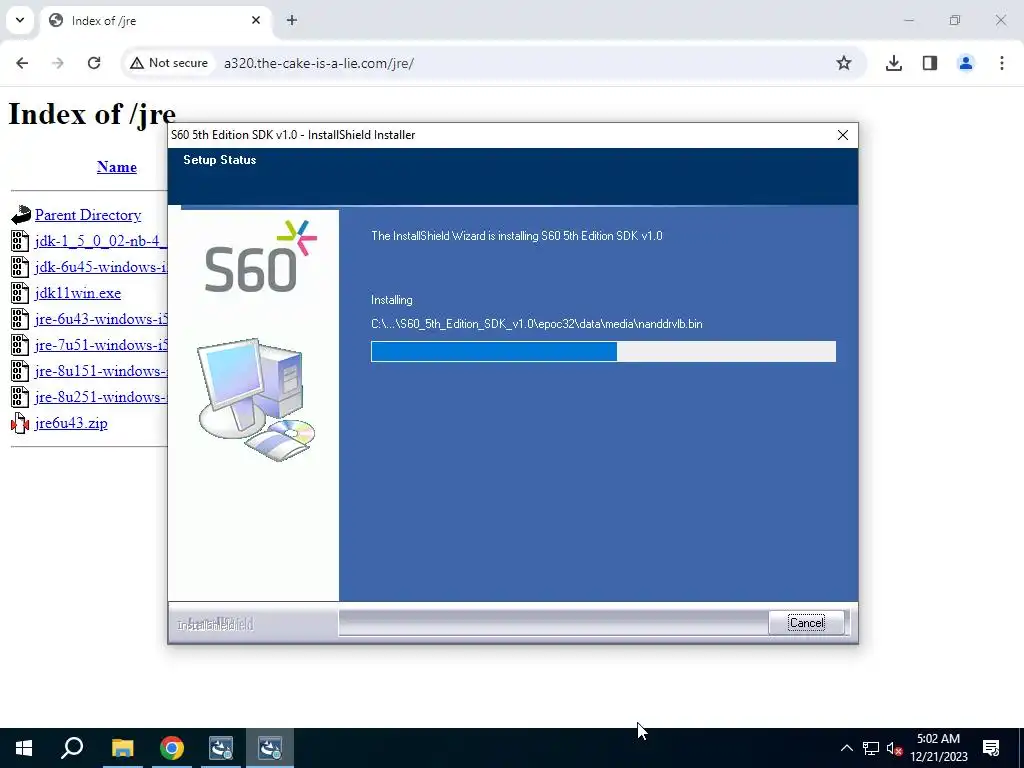Download jre-8u251-windows file
The height and width of the screenshot is (768, 1024).
click(x=101, y=397)
